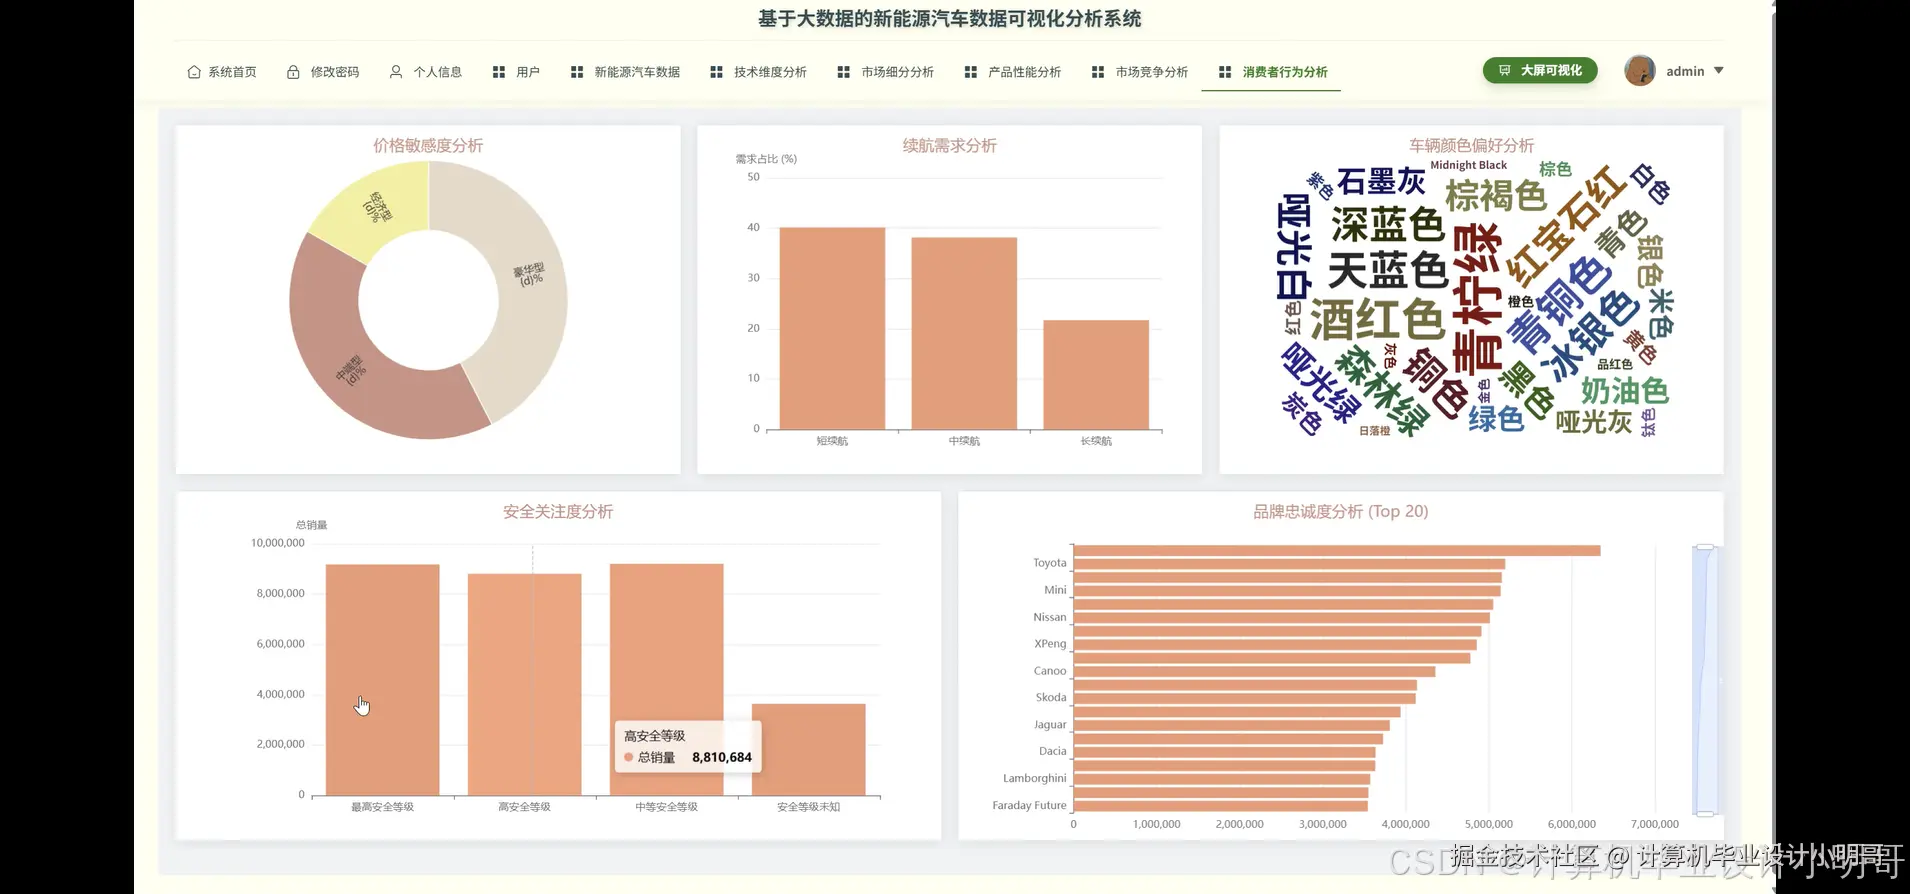1910x894 pixels.
Task: Click the grid icon next to 用户
Action: (499, 72)
